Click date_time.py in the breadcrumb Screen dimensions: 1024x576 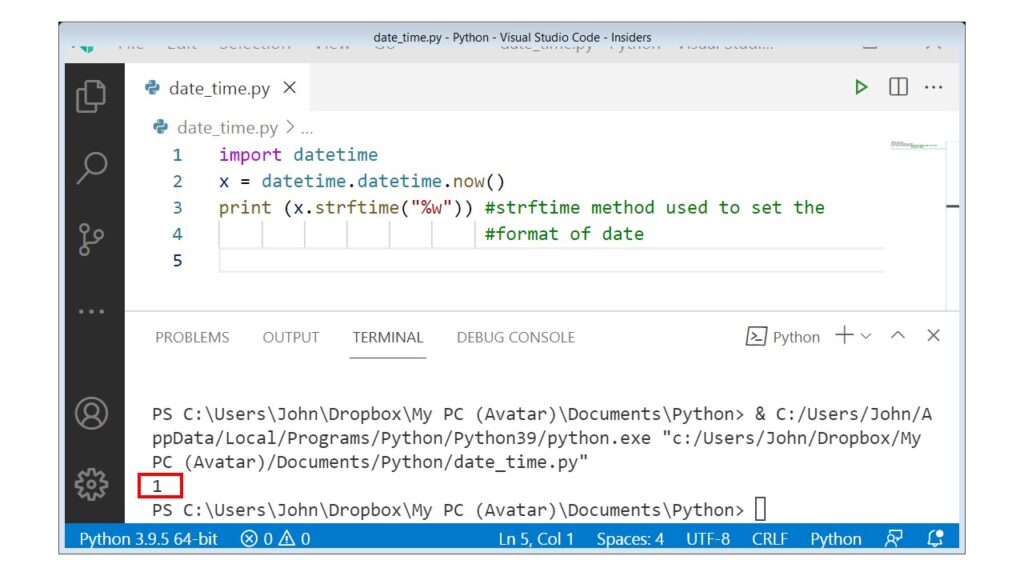(227, 127)
